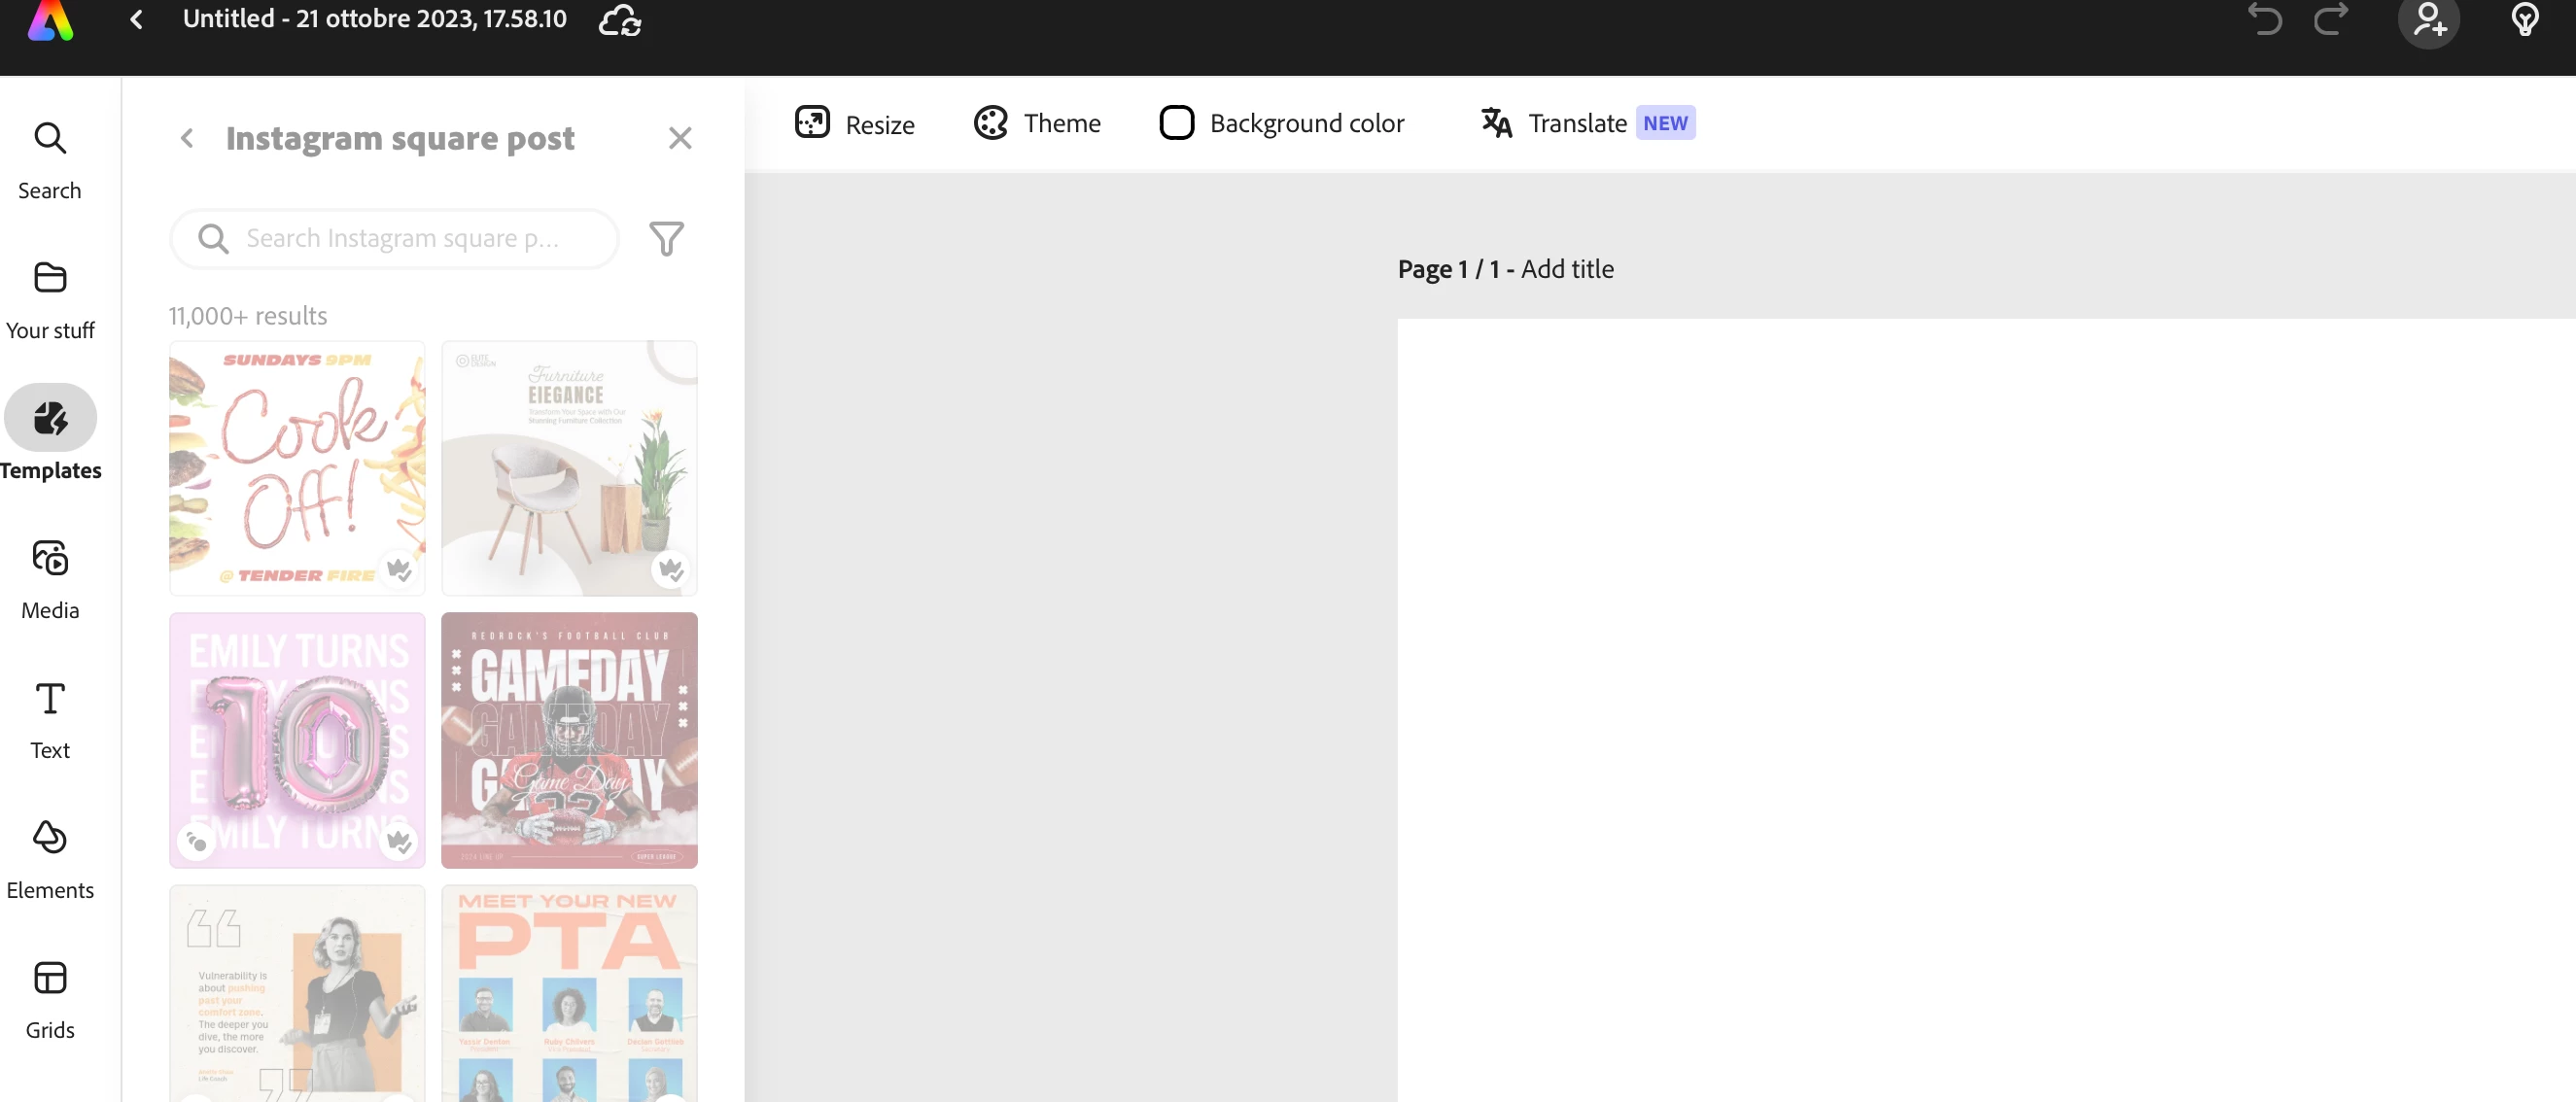This screenshot has width=2576, height=1102.
Task: Click the redo arrow
Action: click(2331, 20)
